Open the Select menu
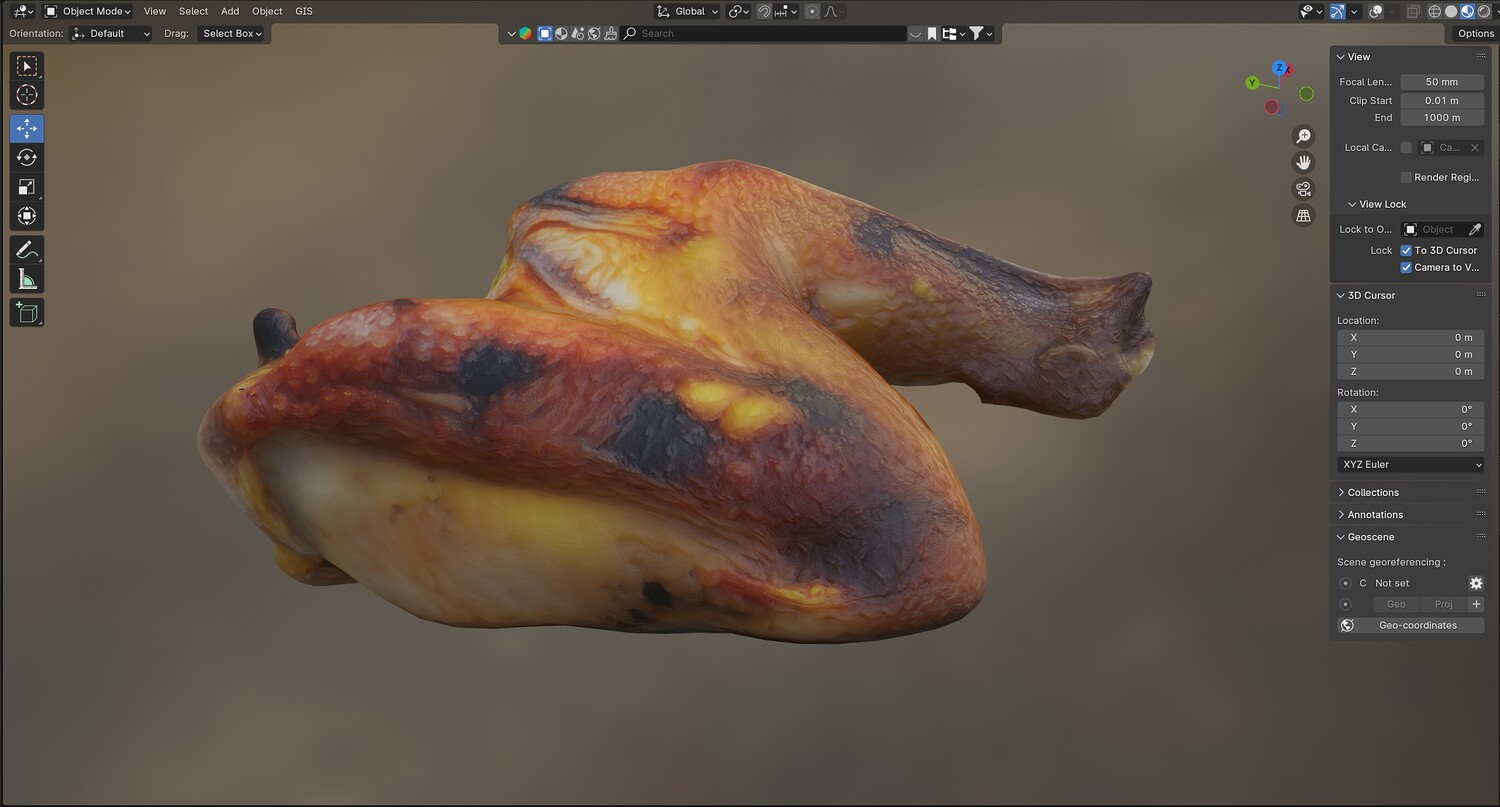The image size is (1500, 807). point(193,11)
